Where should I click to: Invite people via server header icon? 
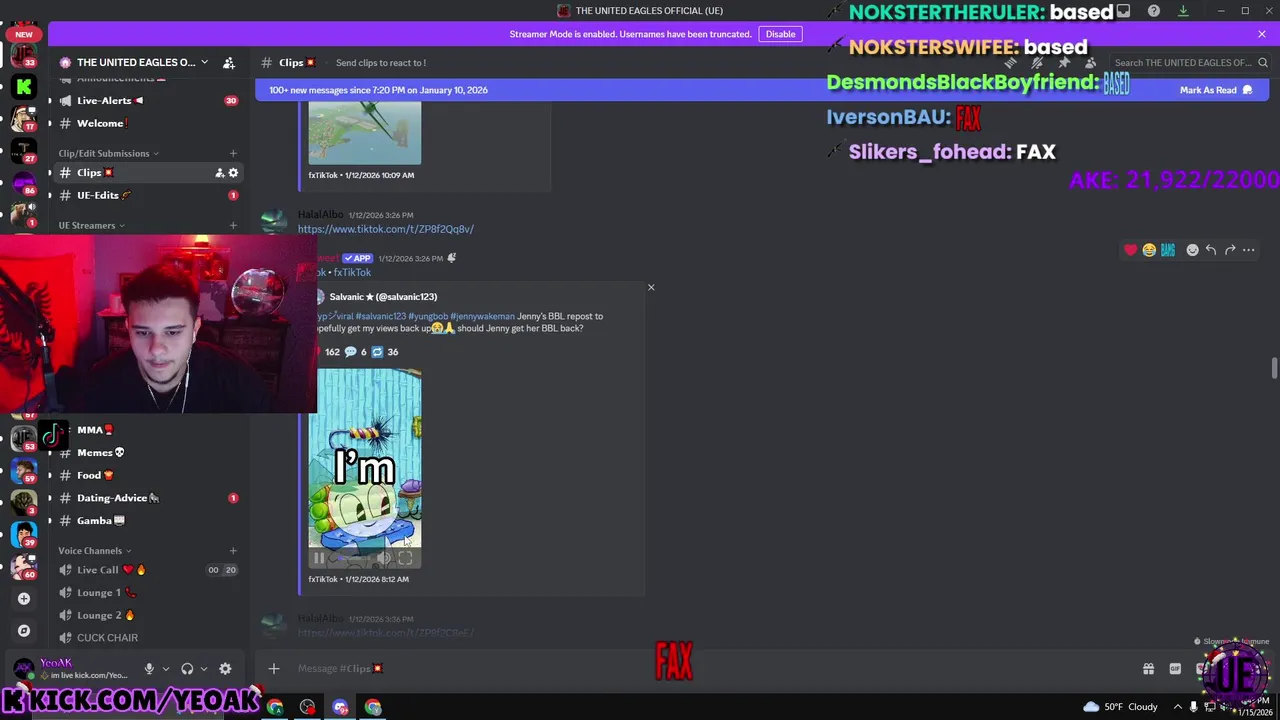(x=229, y=62)
